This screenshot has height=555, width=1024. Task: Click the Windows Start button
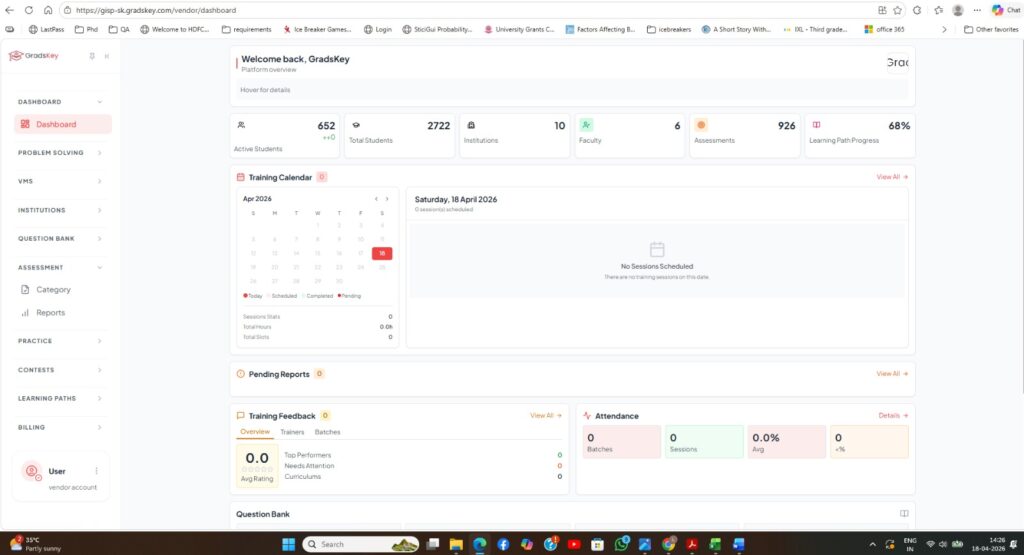tap(288, 544)
